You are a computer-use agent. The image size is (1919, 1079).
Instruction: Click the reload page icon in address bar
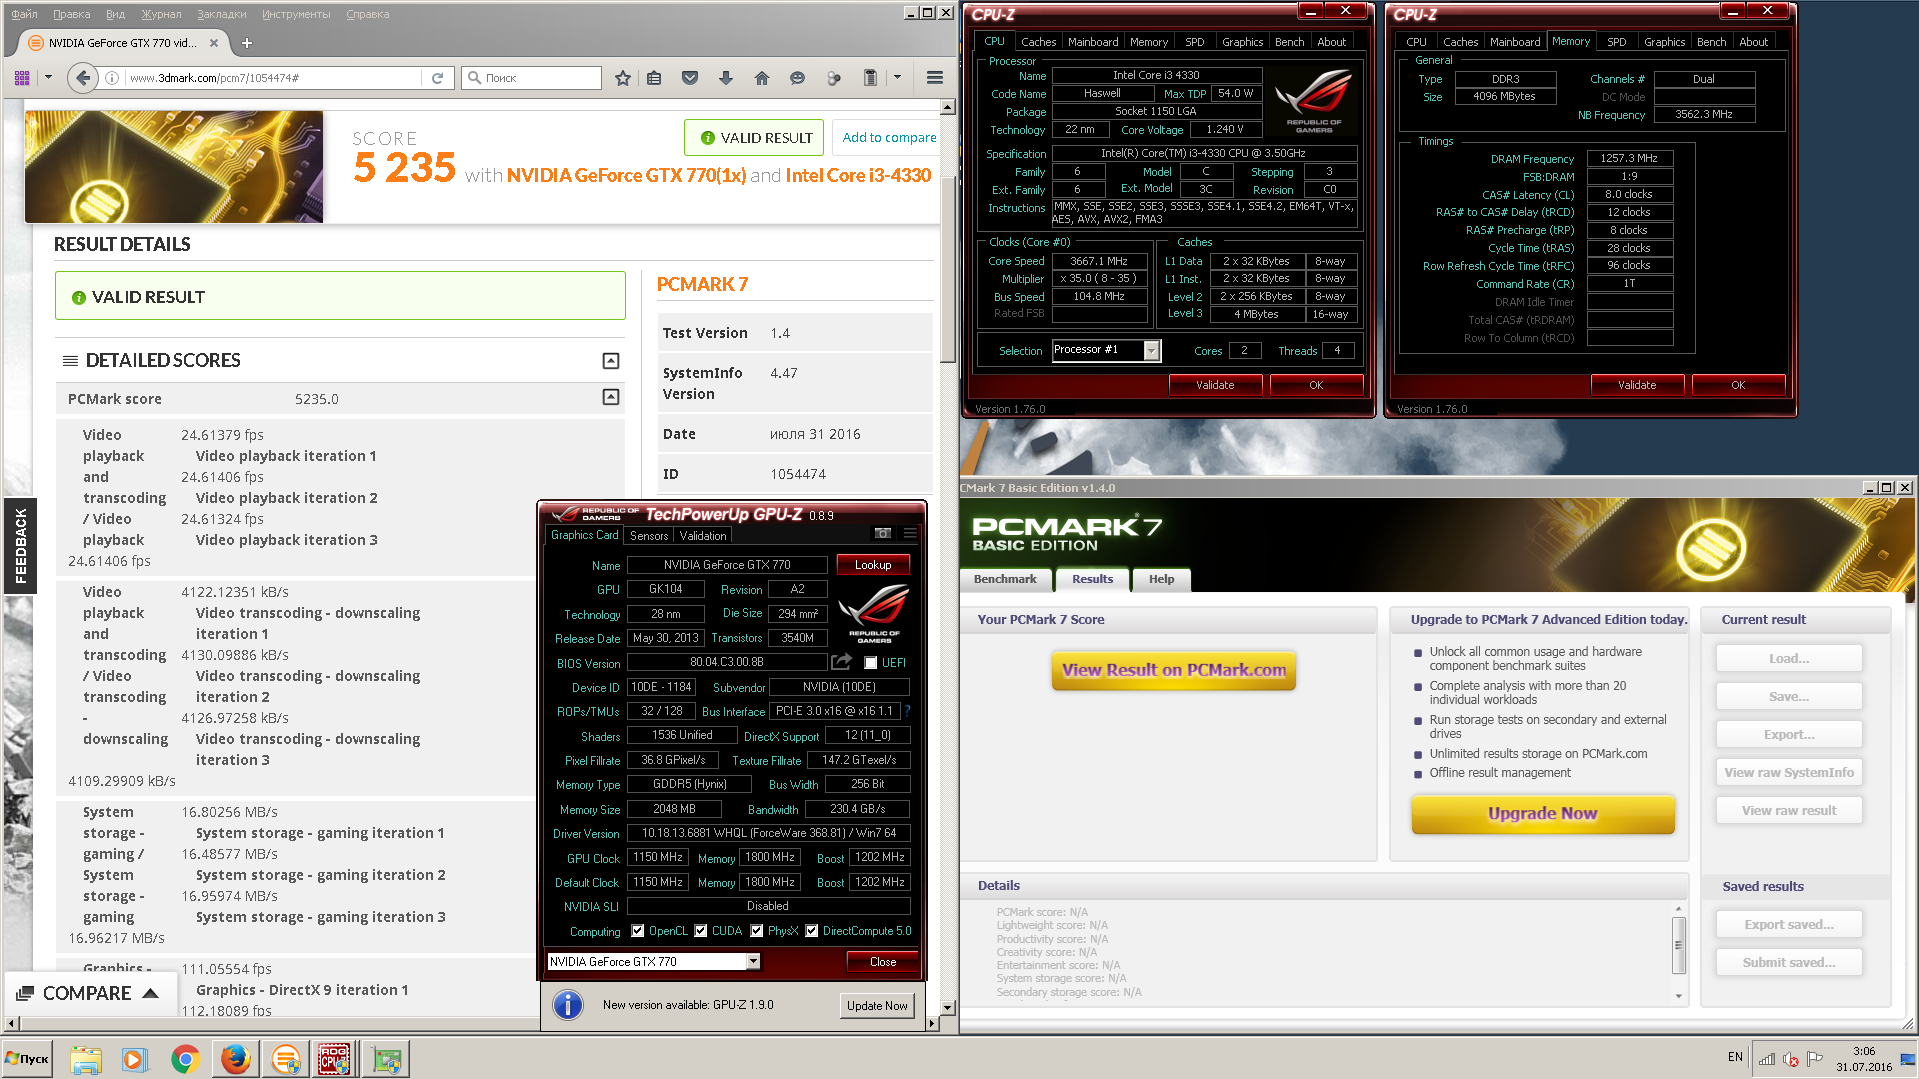click(x=437, y=78)
